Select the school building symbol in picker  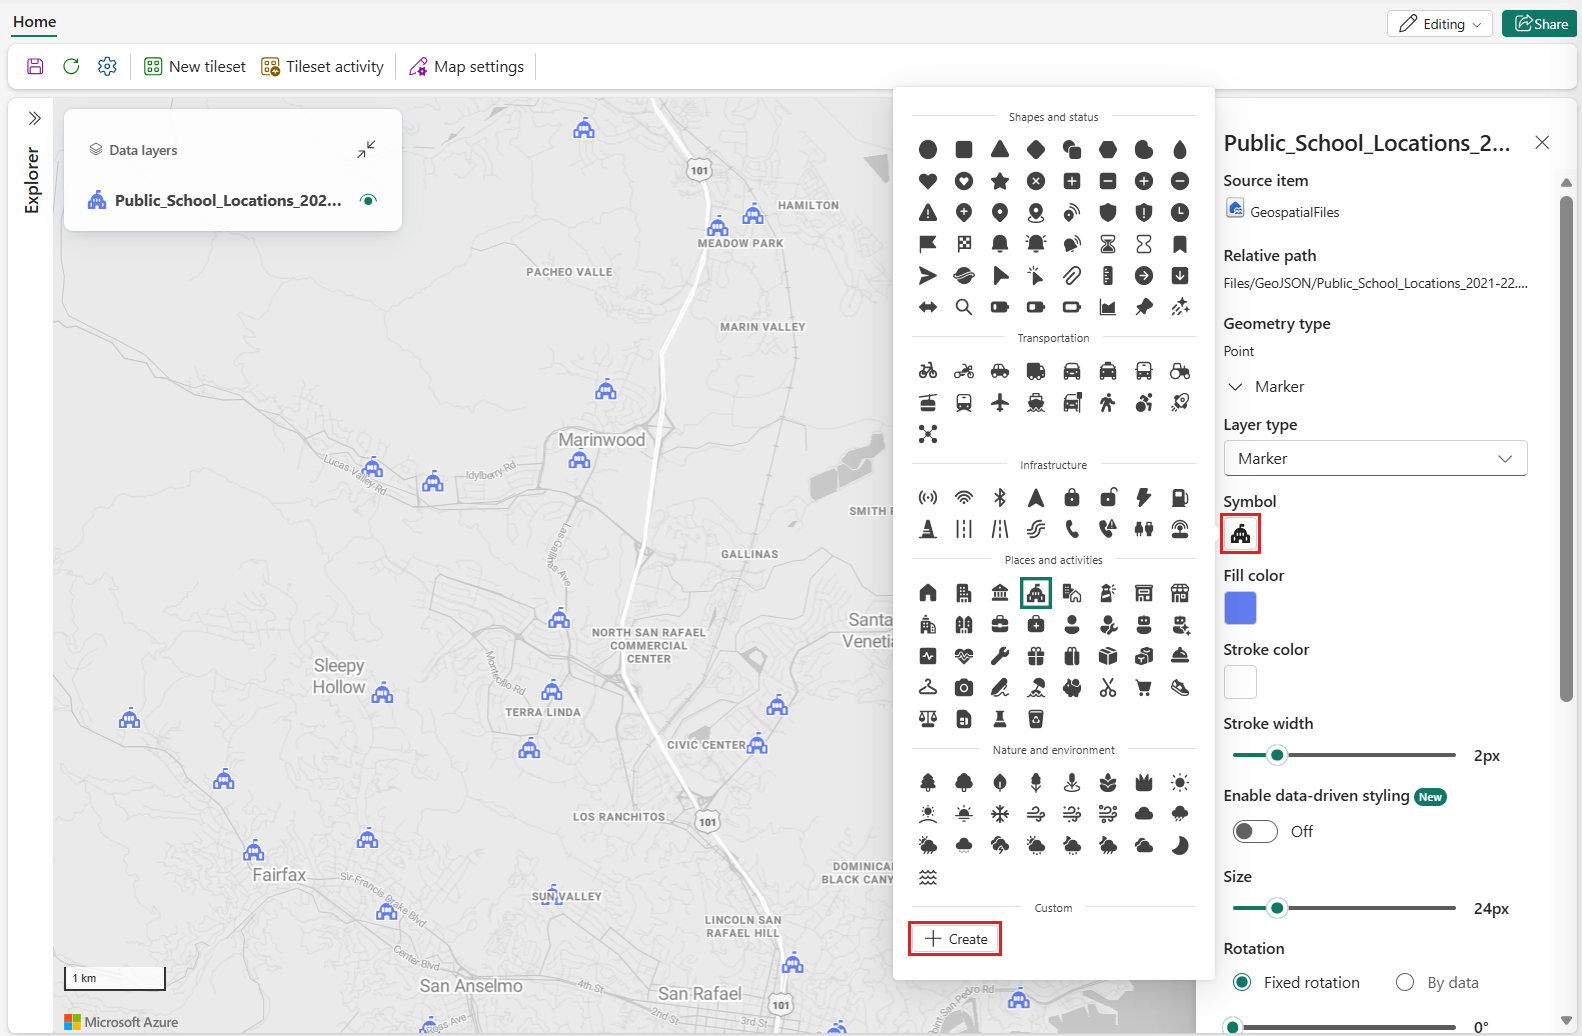1036,593
